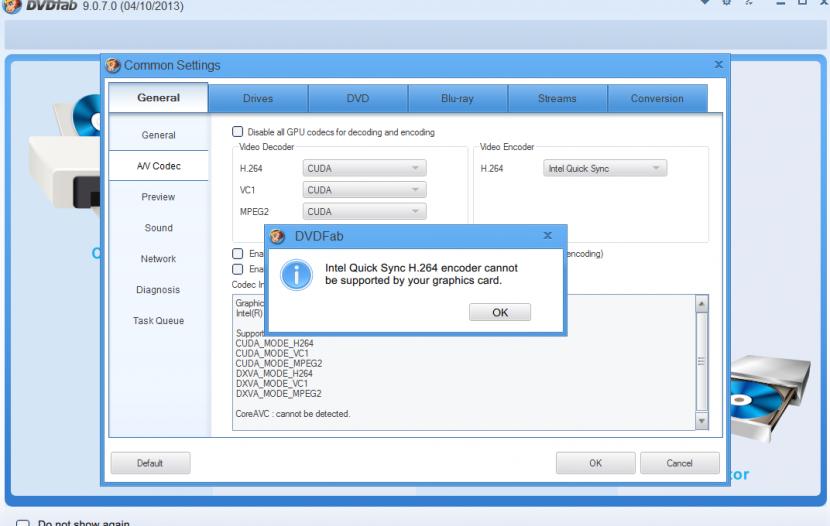Click OK in the DVDFab message dialog
Screen dimensions: 830x526
[500, 312]
